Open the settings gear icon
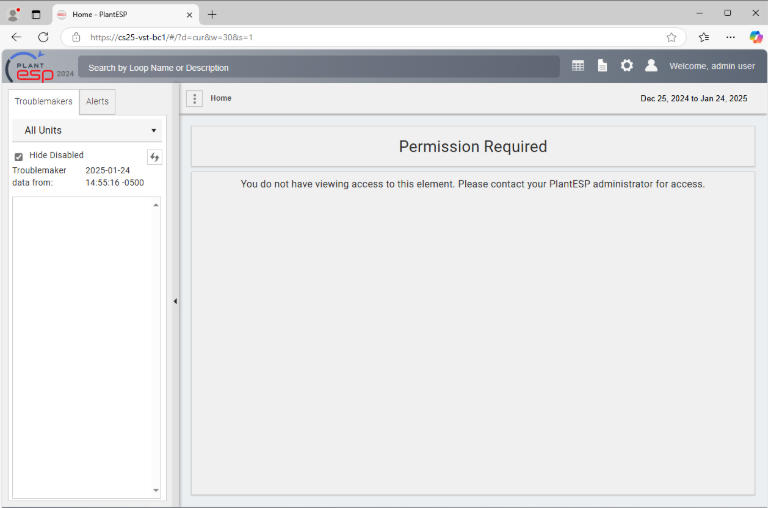Viewport: 768px width, 508px height. click(x=626, y=66)
